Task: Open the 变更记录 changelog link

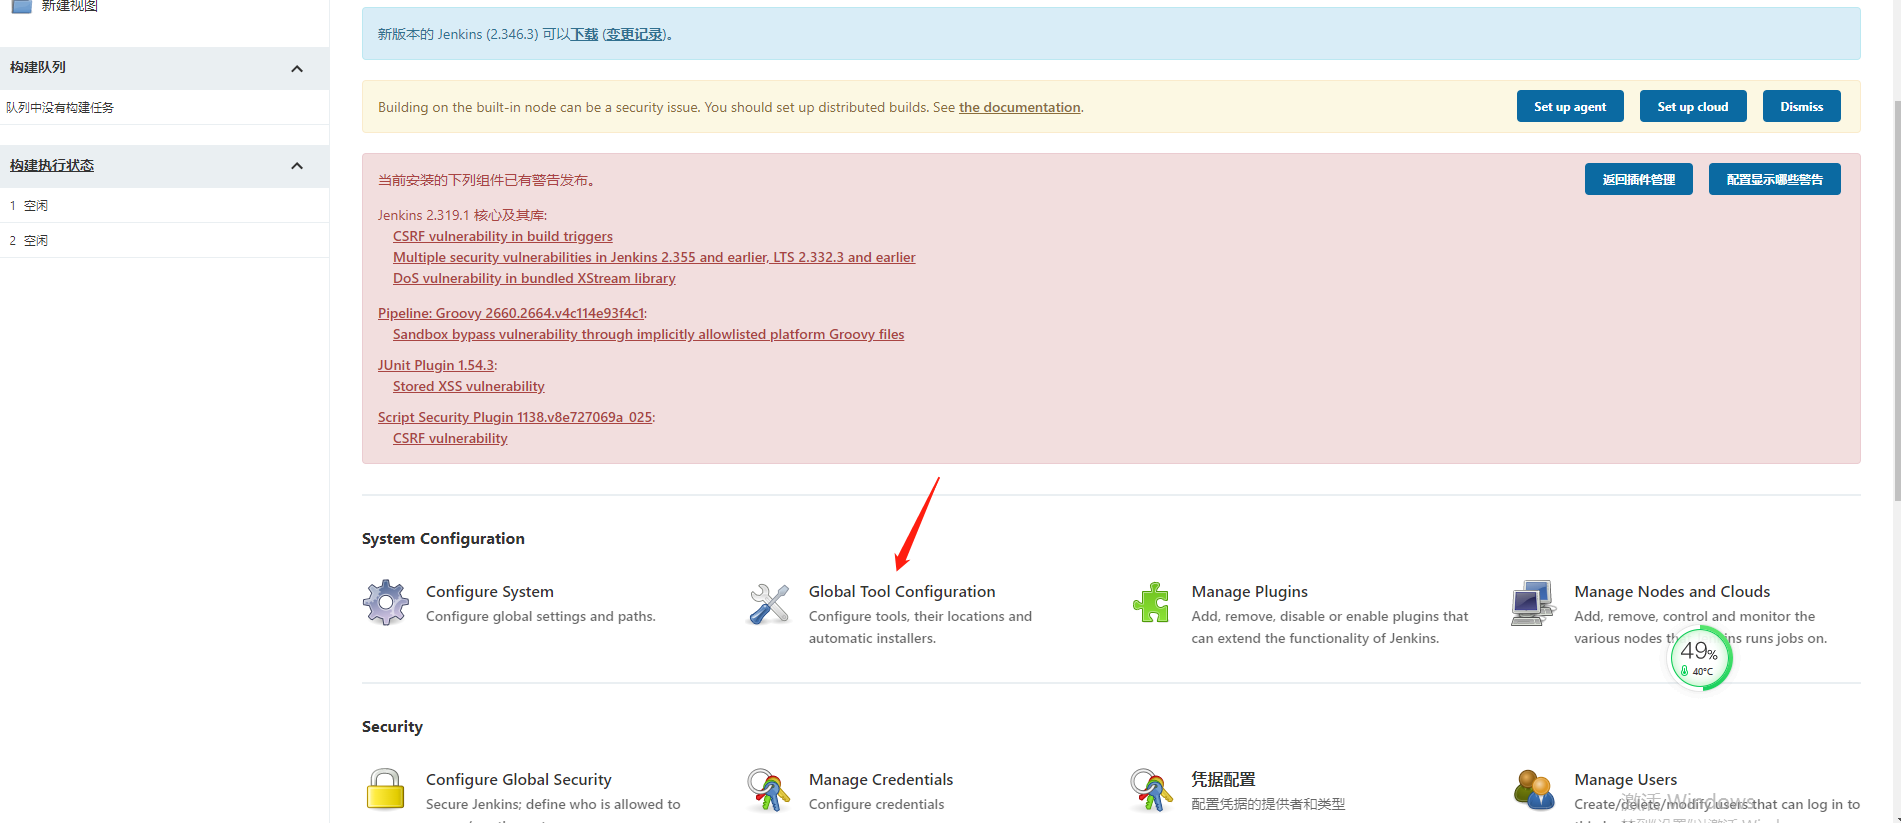Action: tap(634, 34)
